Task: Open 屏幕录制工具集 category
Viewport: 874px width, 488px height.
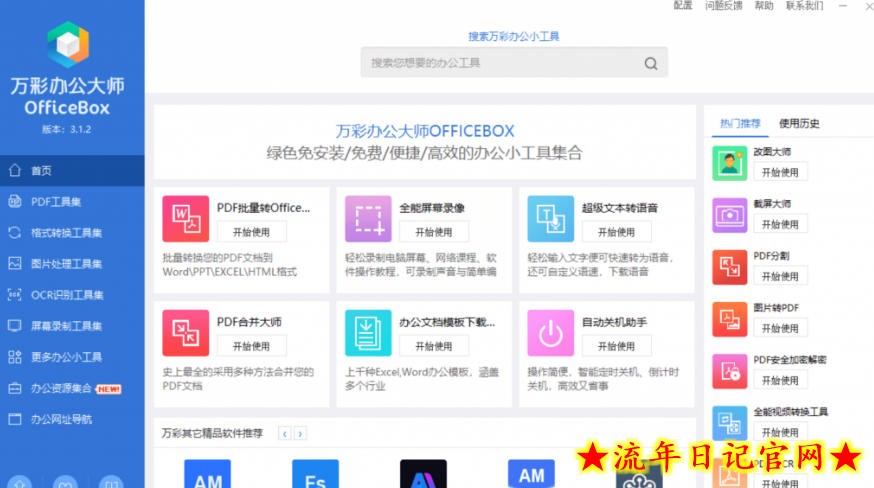Action: point(72,326)
